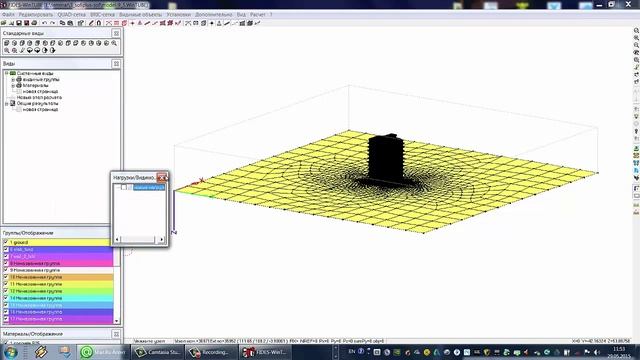The height and width of the screenshot is (360, 640).
Task: Close the Нагрузки/Видимо popup window
Action: (x=162, y=178)
